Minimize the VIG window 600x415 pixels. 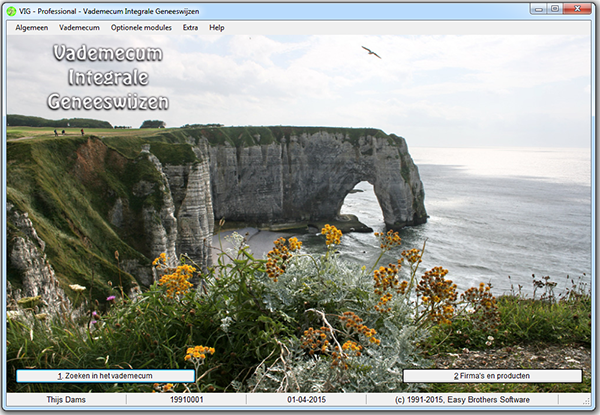pyautogui.click(x=536, y=9)
